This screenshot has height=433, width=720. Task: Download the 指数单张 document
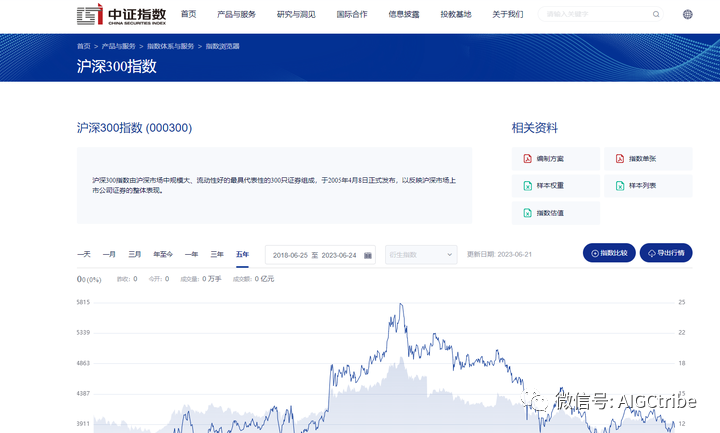point(648,159)
